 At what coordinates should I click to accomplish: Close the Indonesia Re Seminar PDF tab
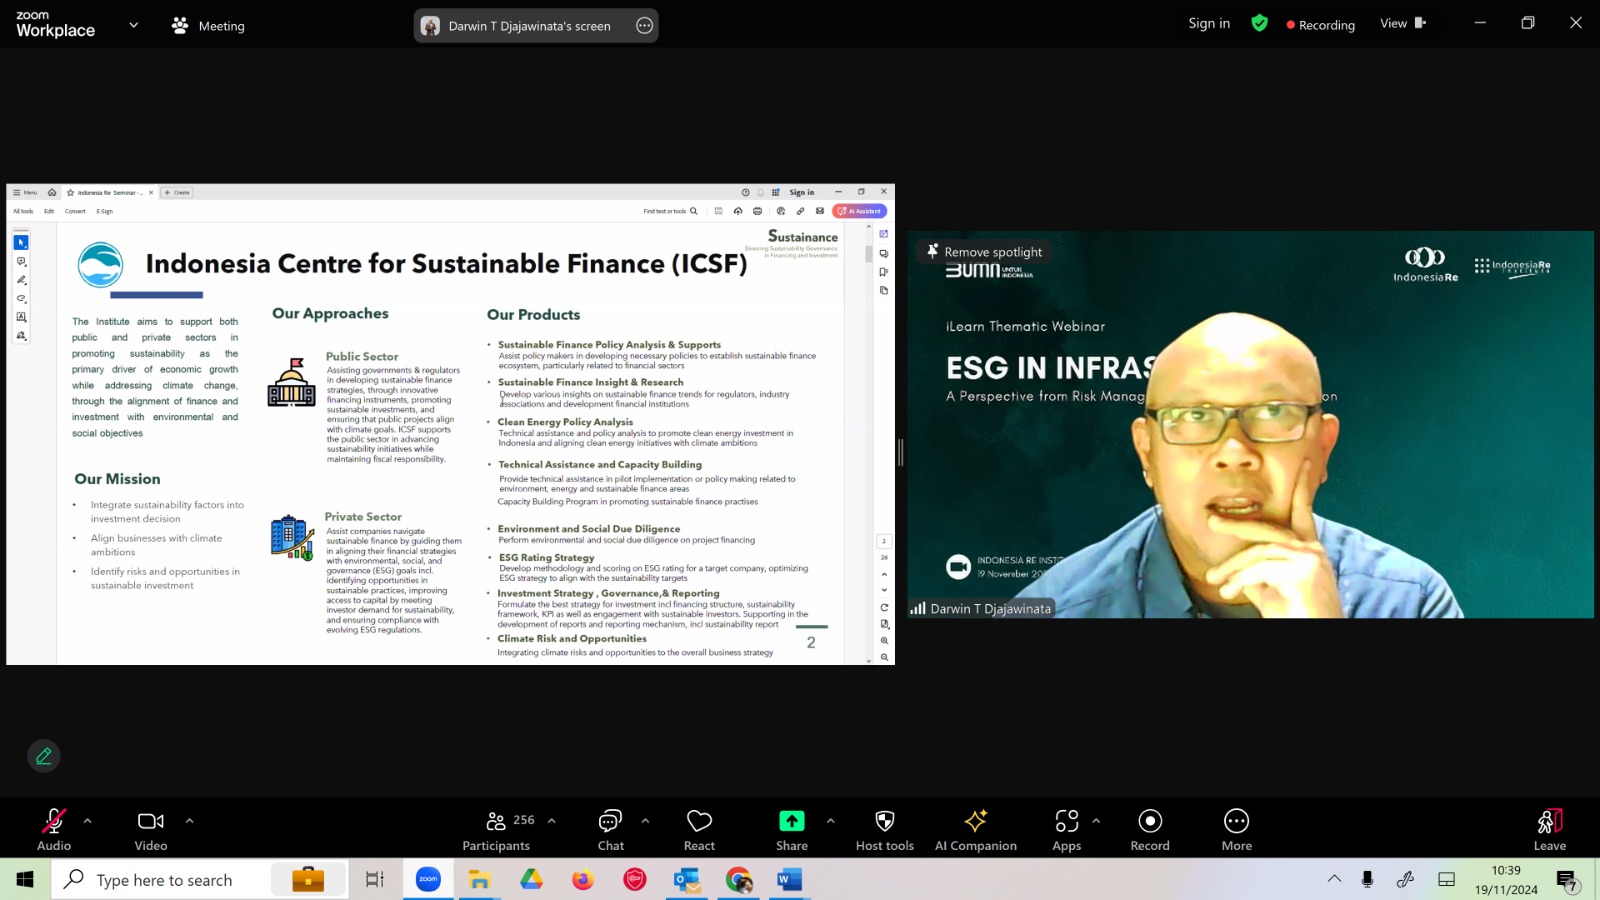151,192
